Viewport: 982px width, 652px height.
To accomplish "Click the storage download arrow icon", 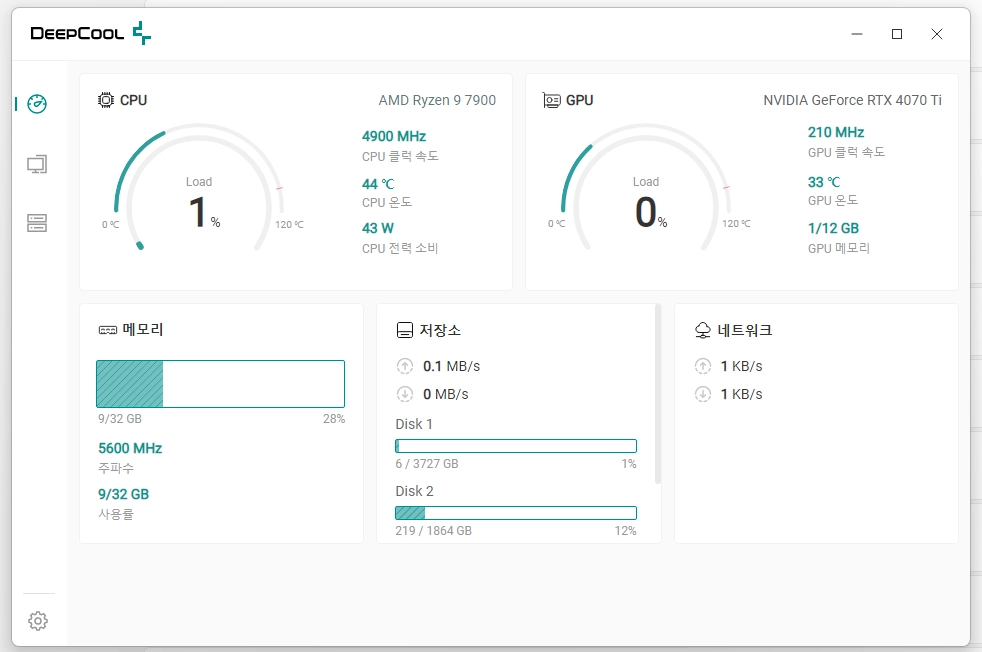I will point(405,394).
